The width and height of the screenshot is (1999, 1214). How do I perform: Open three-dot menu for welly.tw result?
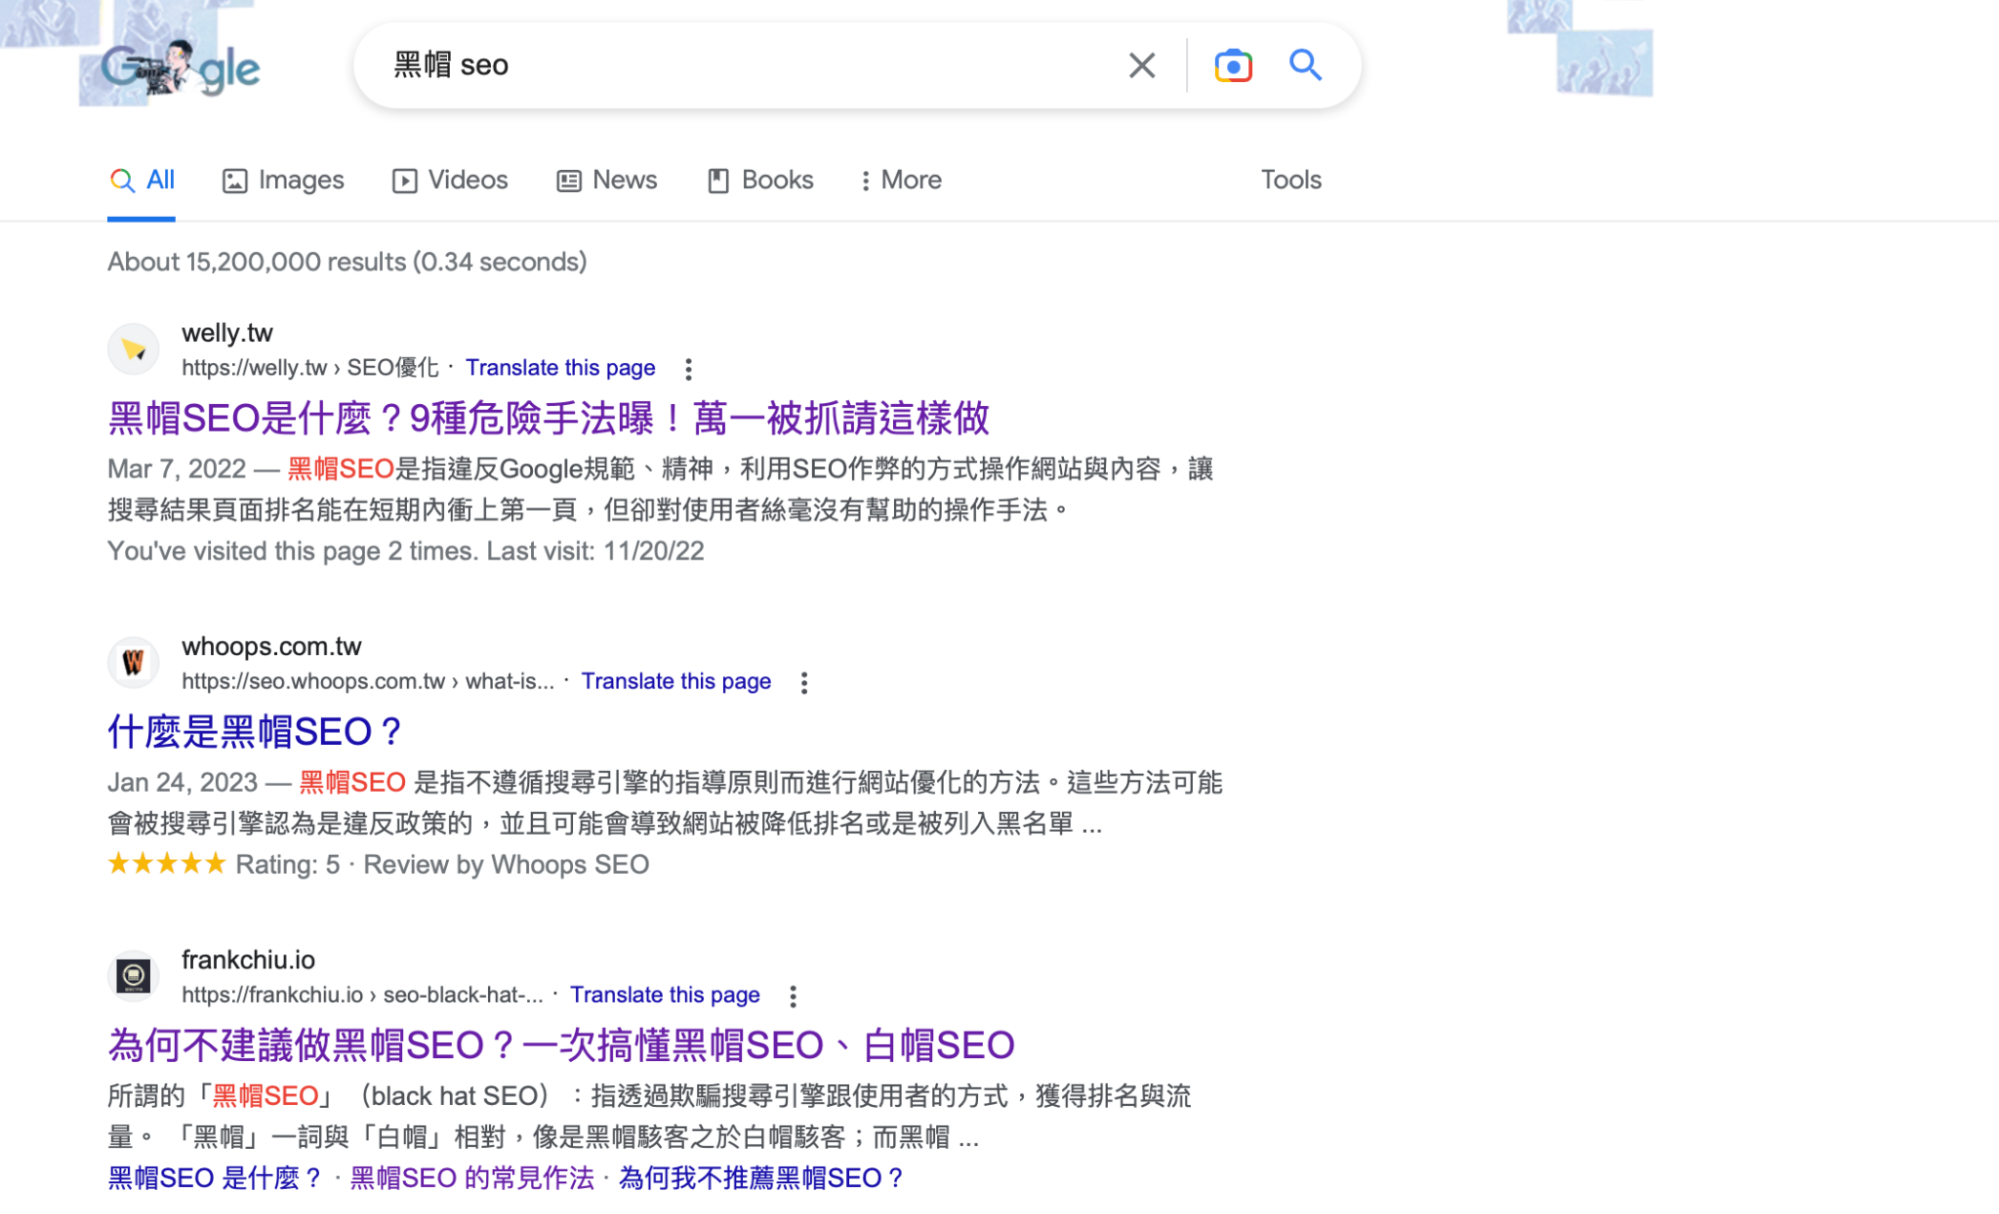(688, 369)
